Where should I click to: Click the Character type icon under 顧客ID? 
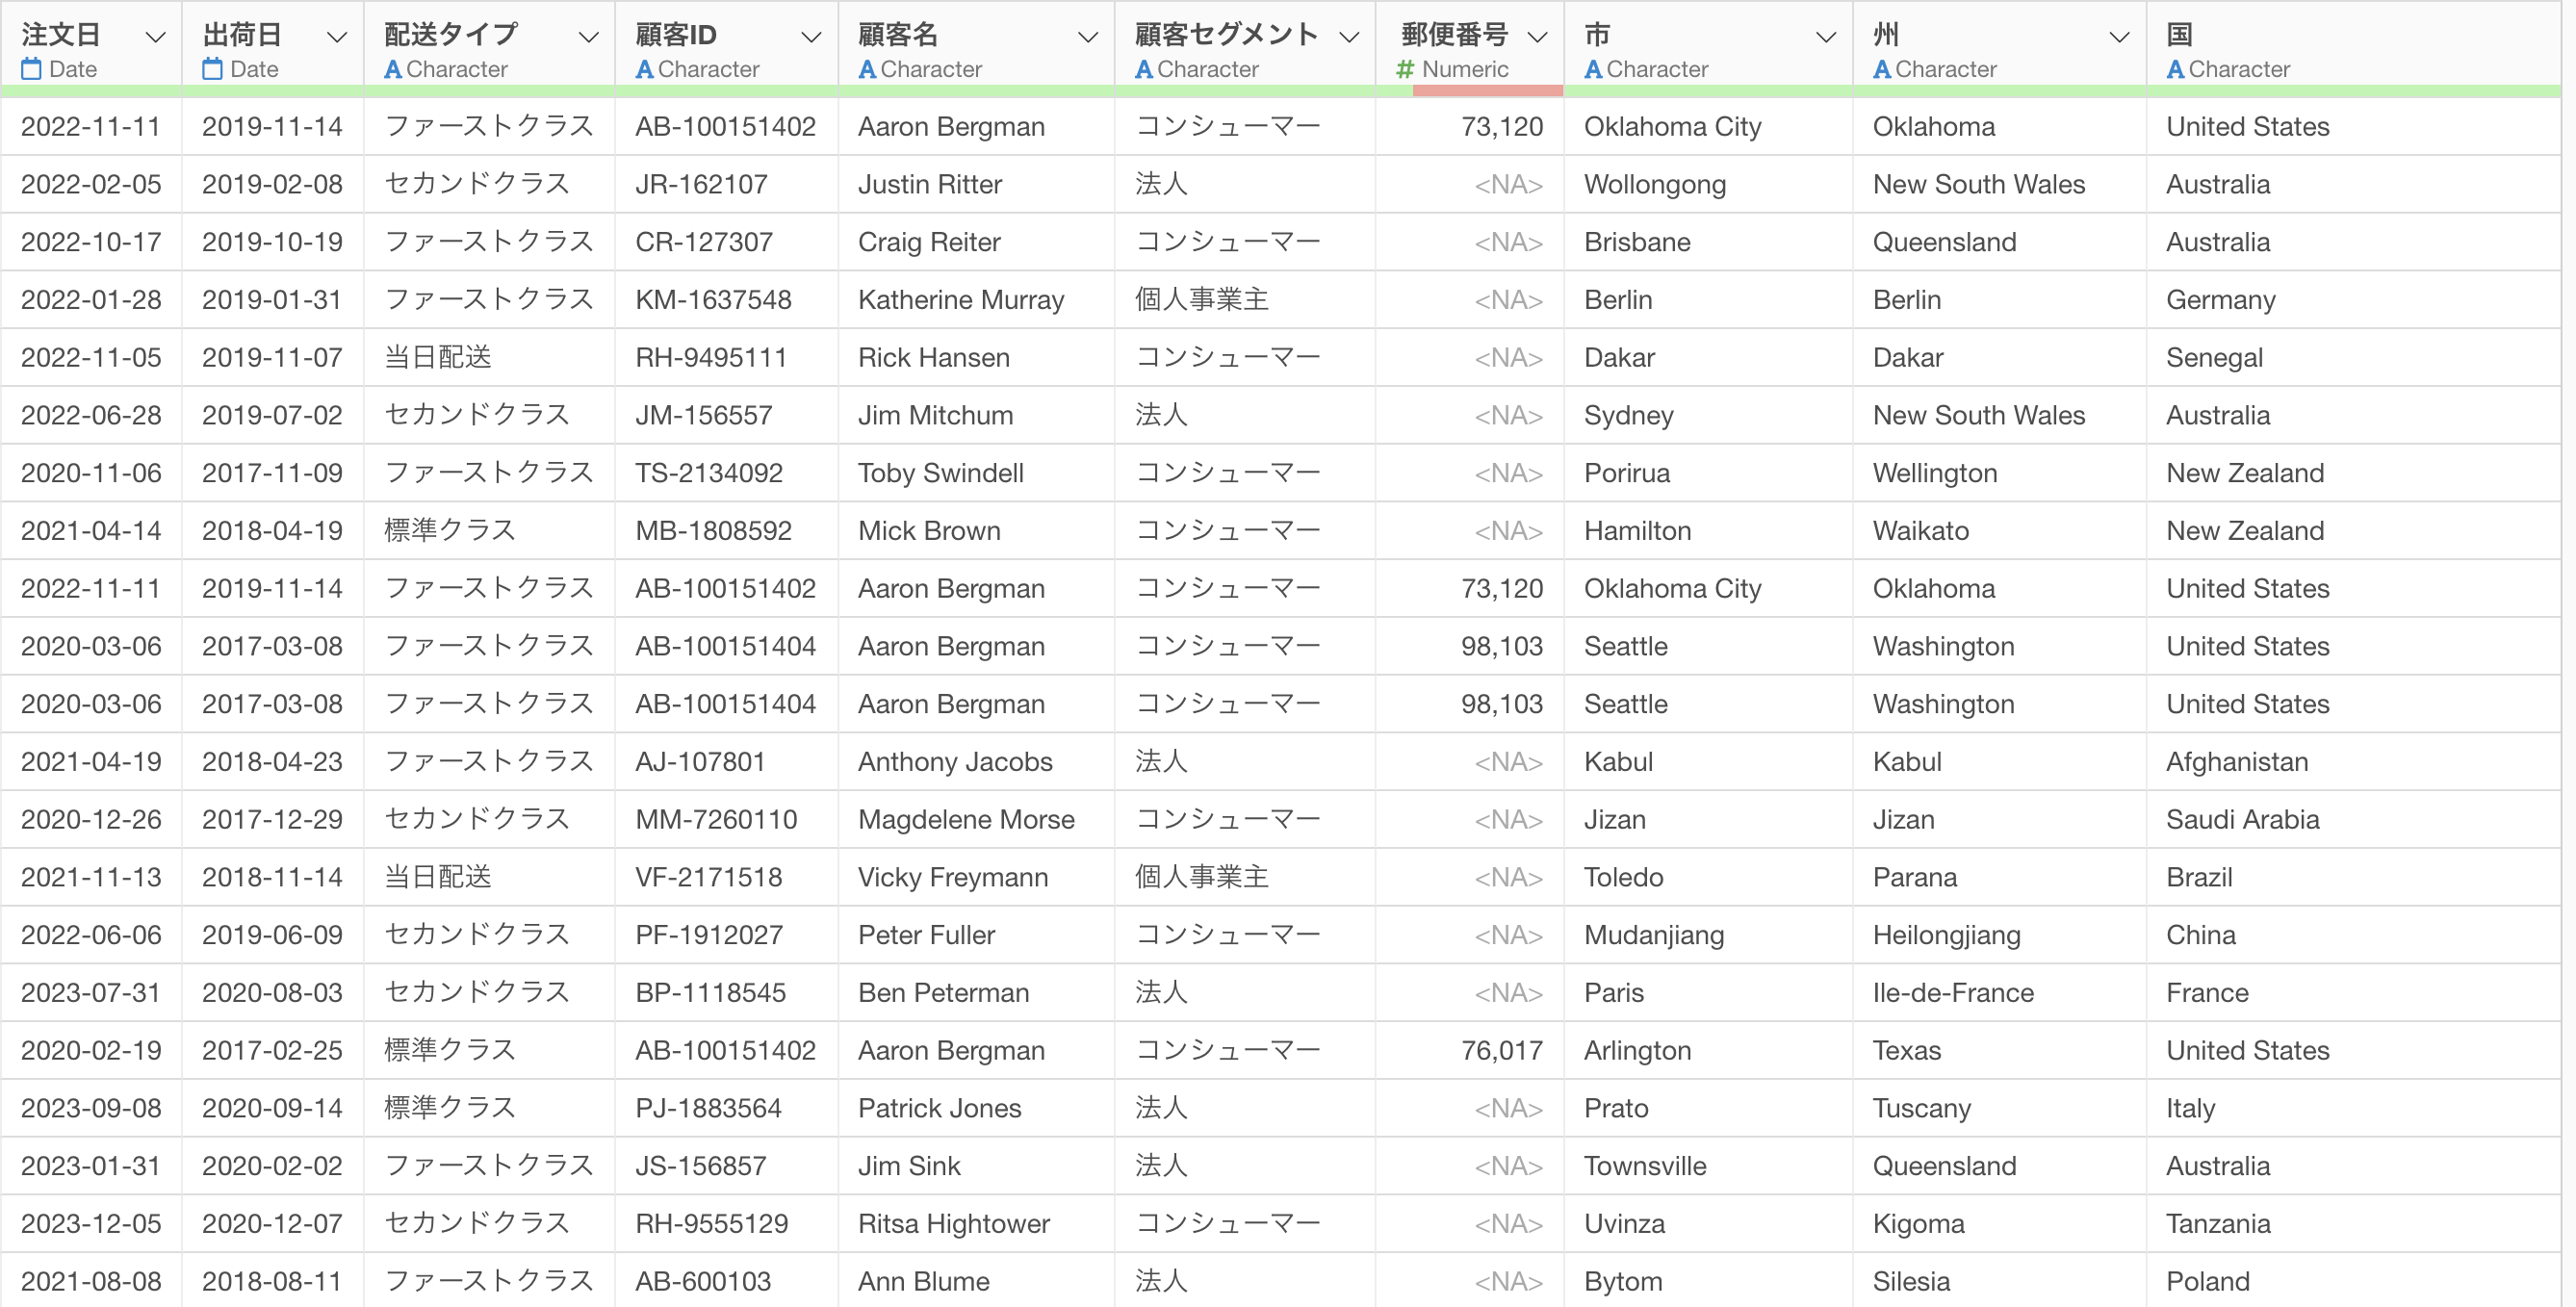coord(645,69)
